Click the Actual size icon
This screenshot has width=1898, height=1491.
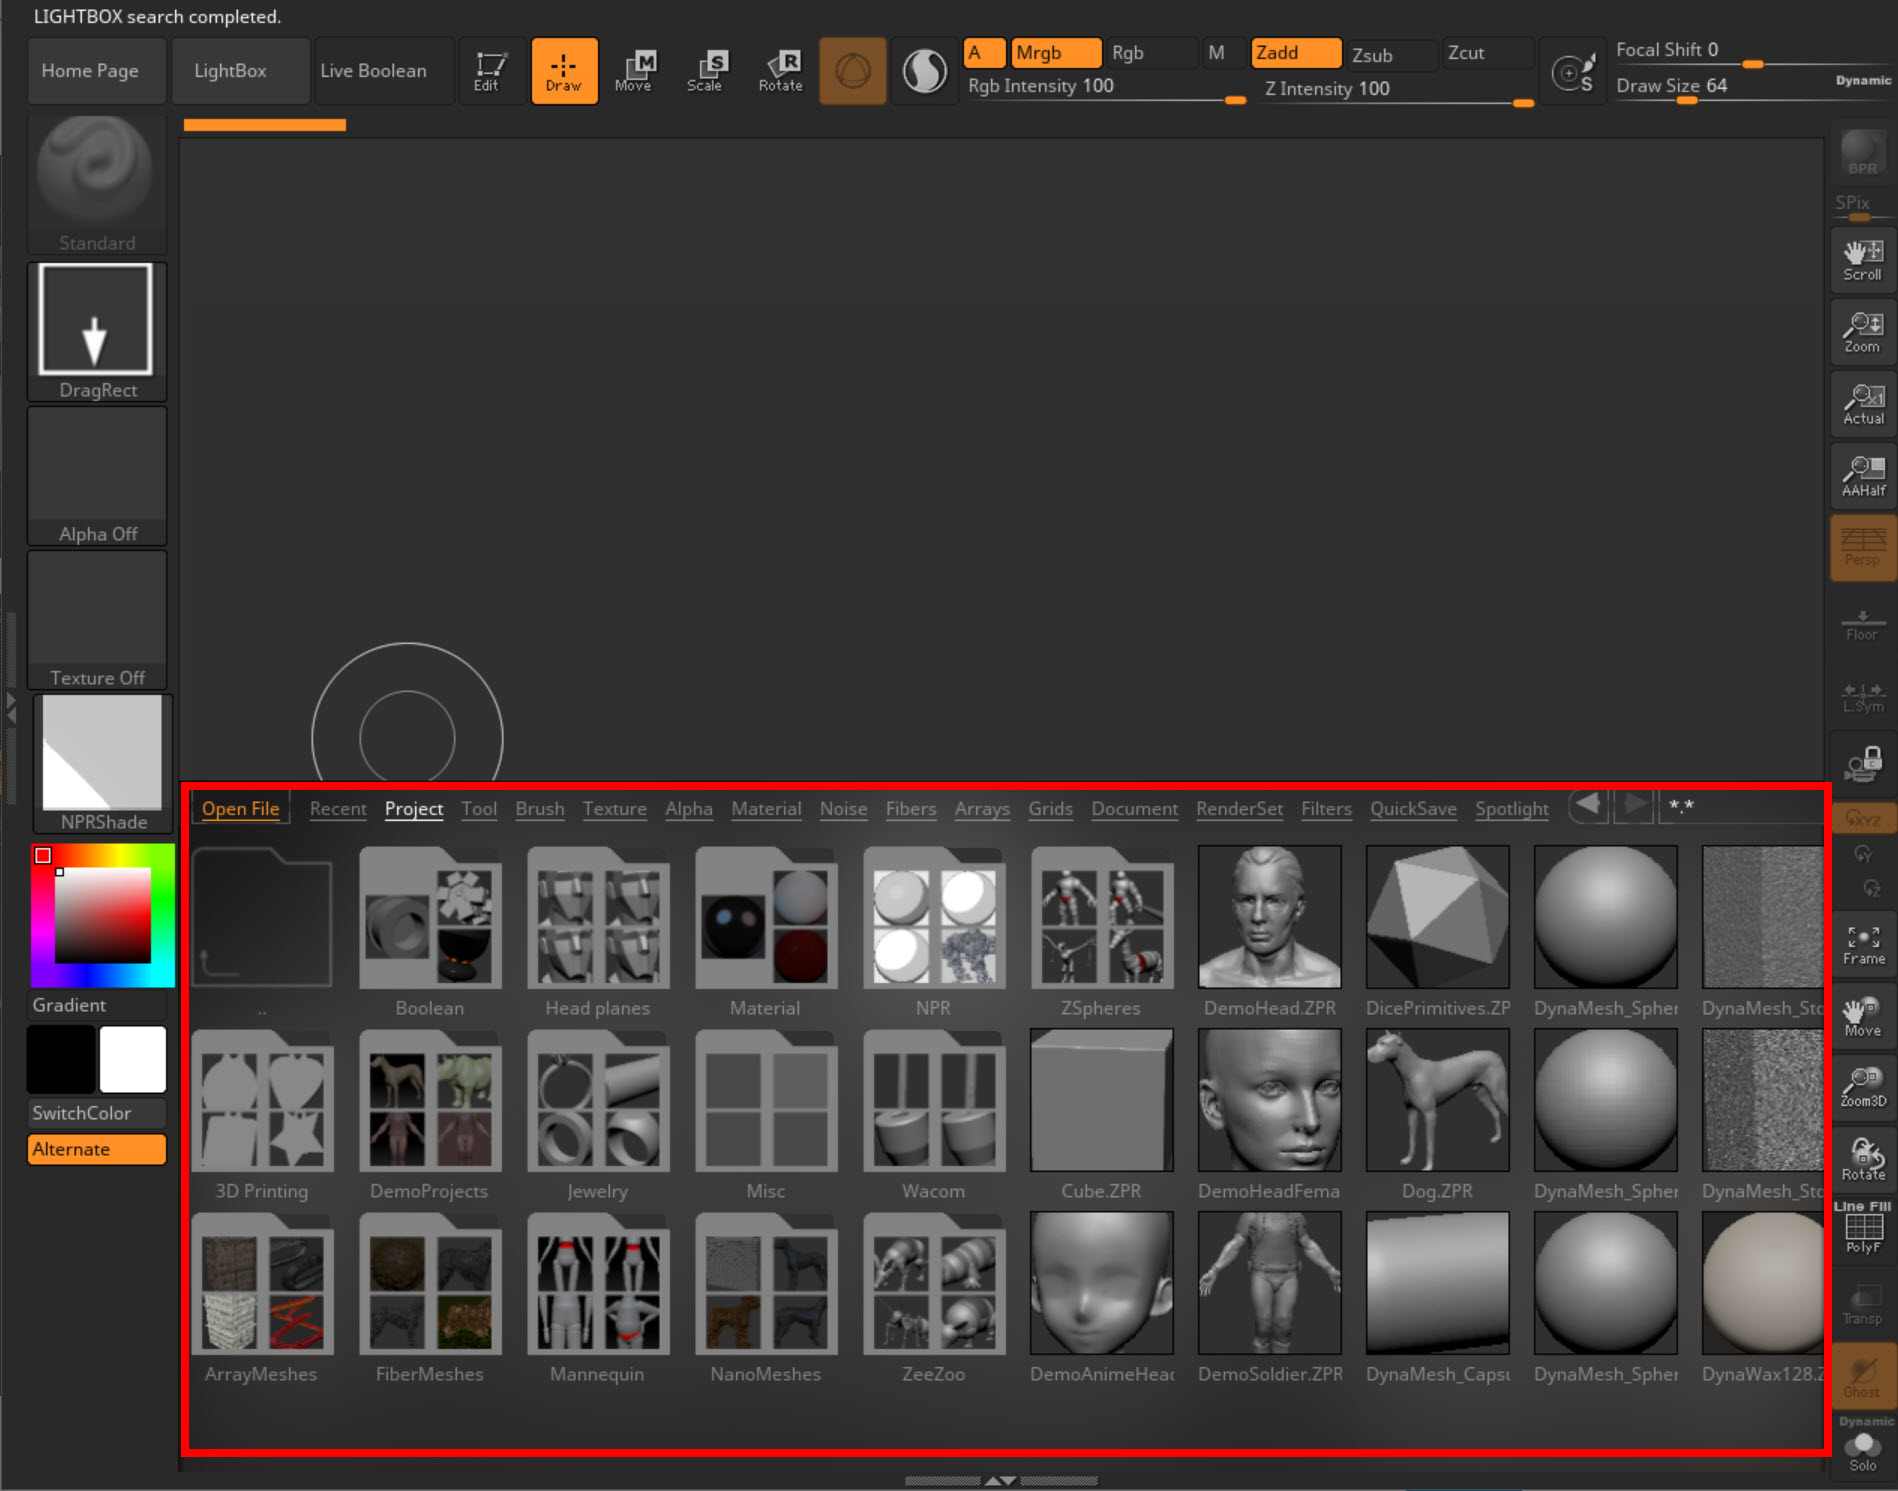tap(1863, 404)
